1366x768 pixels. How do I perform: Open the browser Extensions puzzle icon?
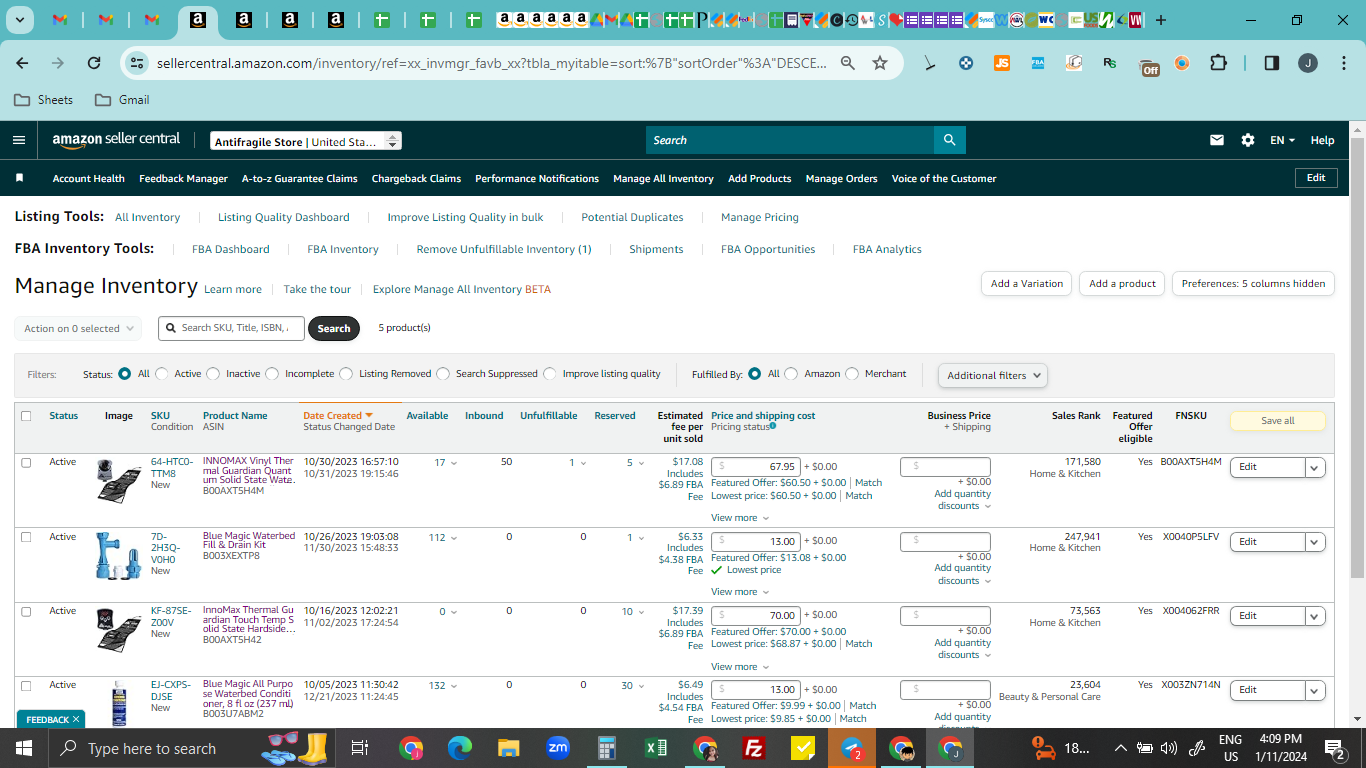click(1218, 63)
